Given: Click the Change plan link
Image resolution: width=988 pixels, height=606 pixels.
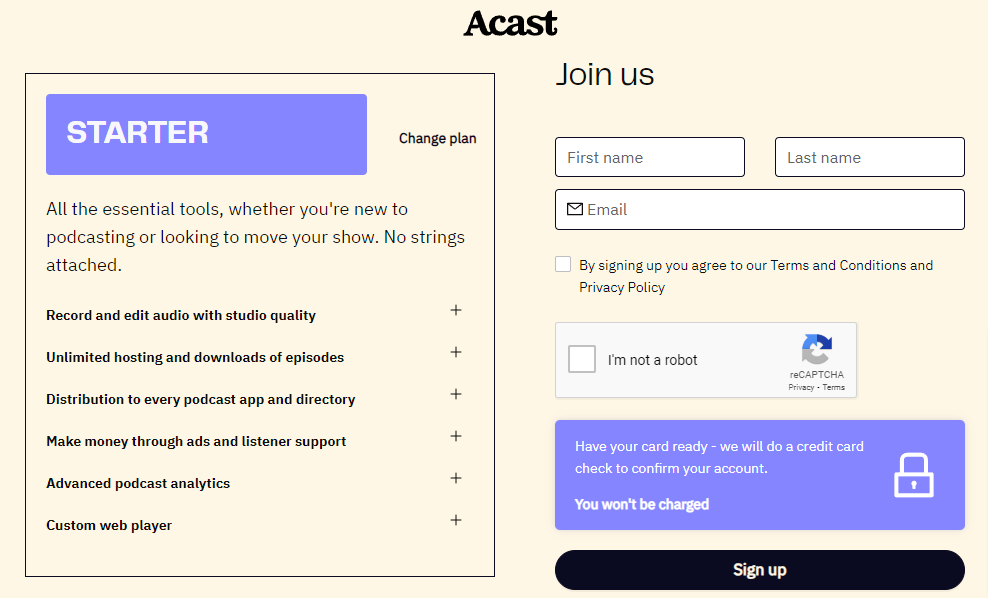Looking at the screenshot, I should (x=437, y=138).
